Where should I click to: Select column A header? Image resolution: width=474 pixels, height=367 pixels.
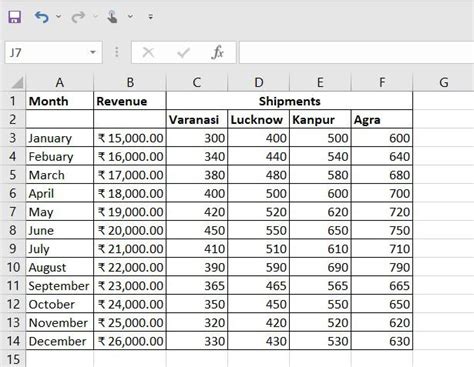coord(60,82)
